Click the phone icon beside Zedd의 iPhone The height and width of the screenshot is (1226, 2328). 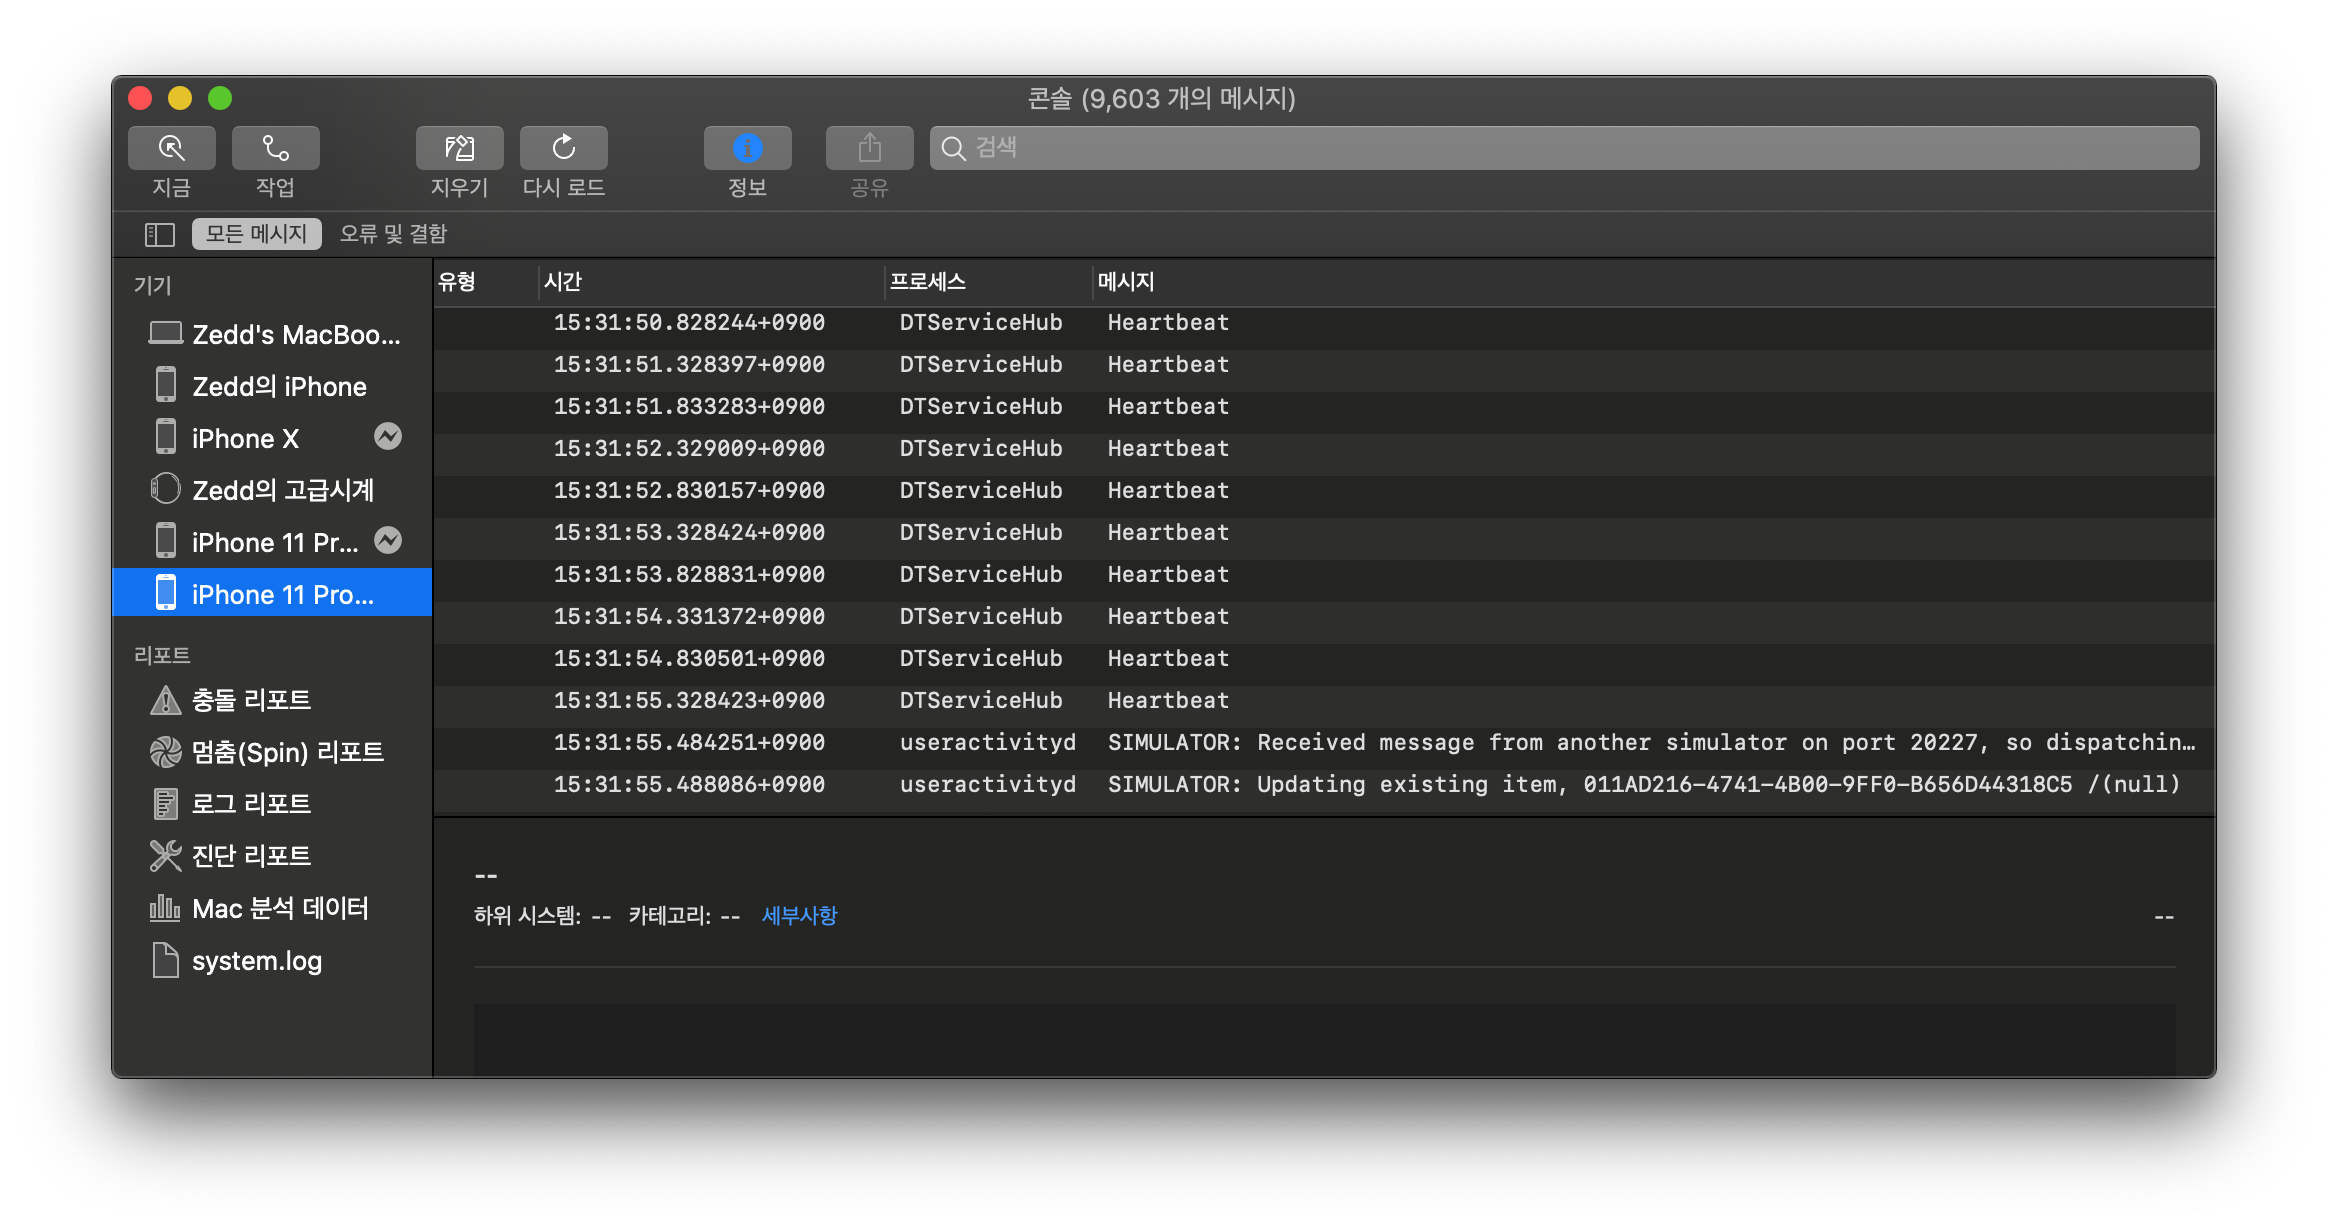pos(166,385)
